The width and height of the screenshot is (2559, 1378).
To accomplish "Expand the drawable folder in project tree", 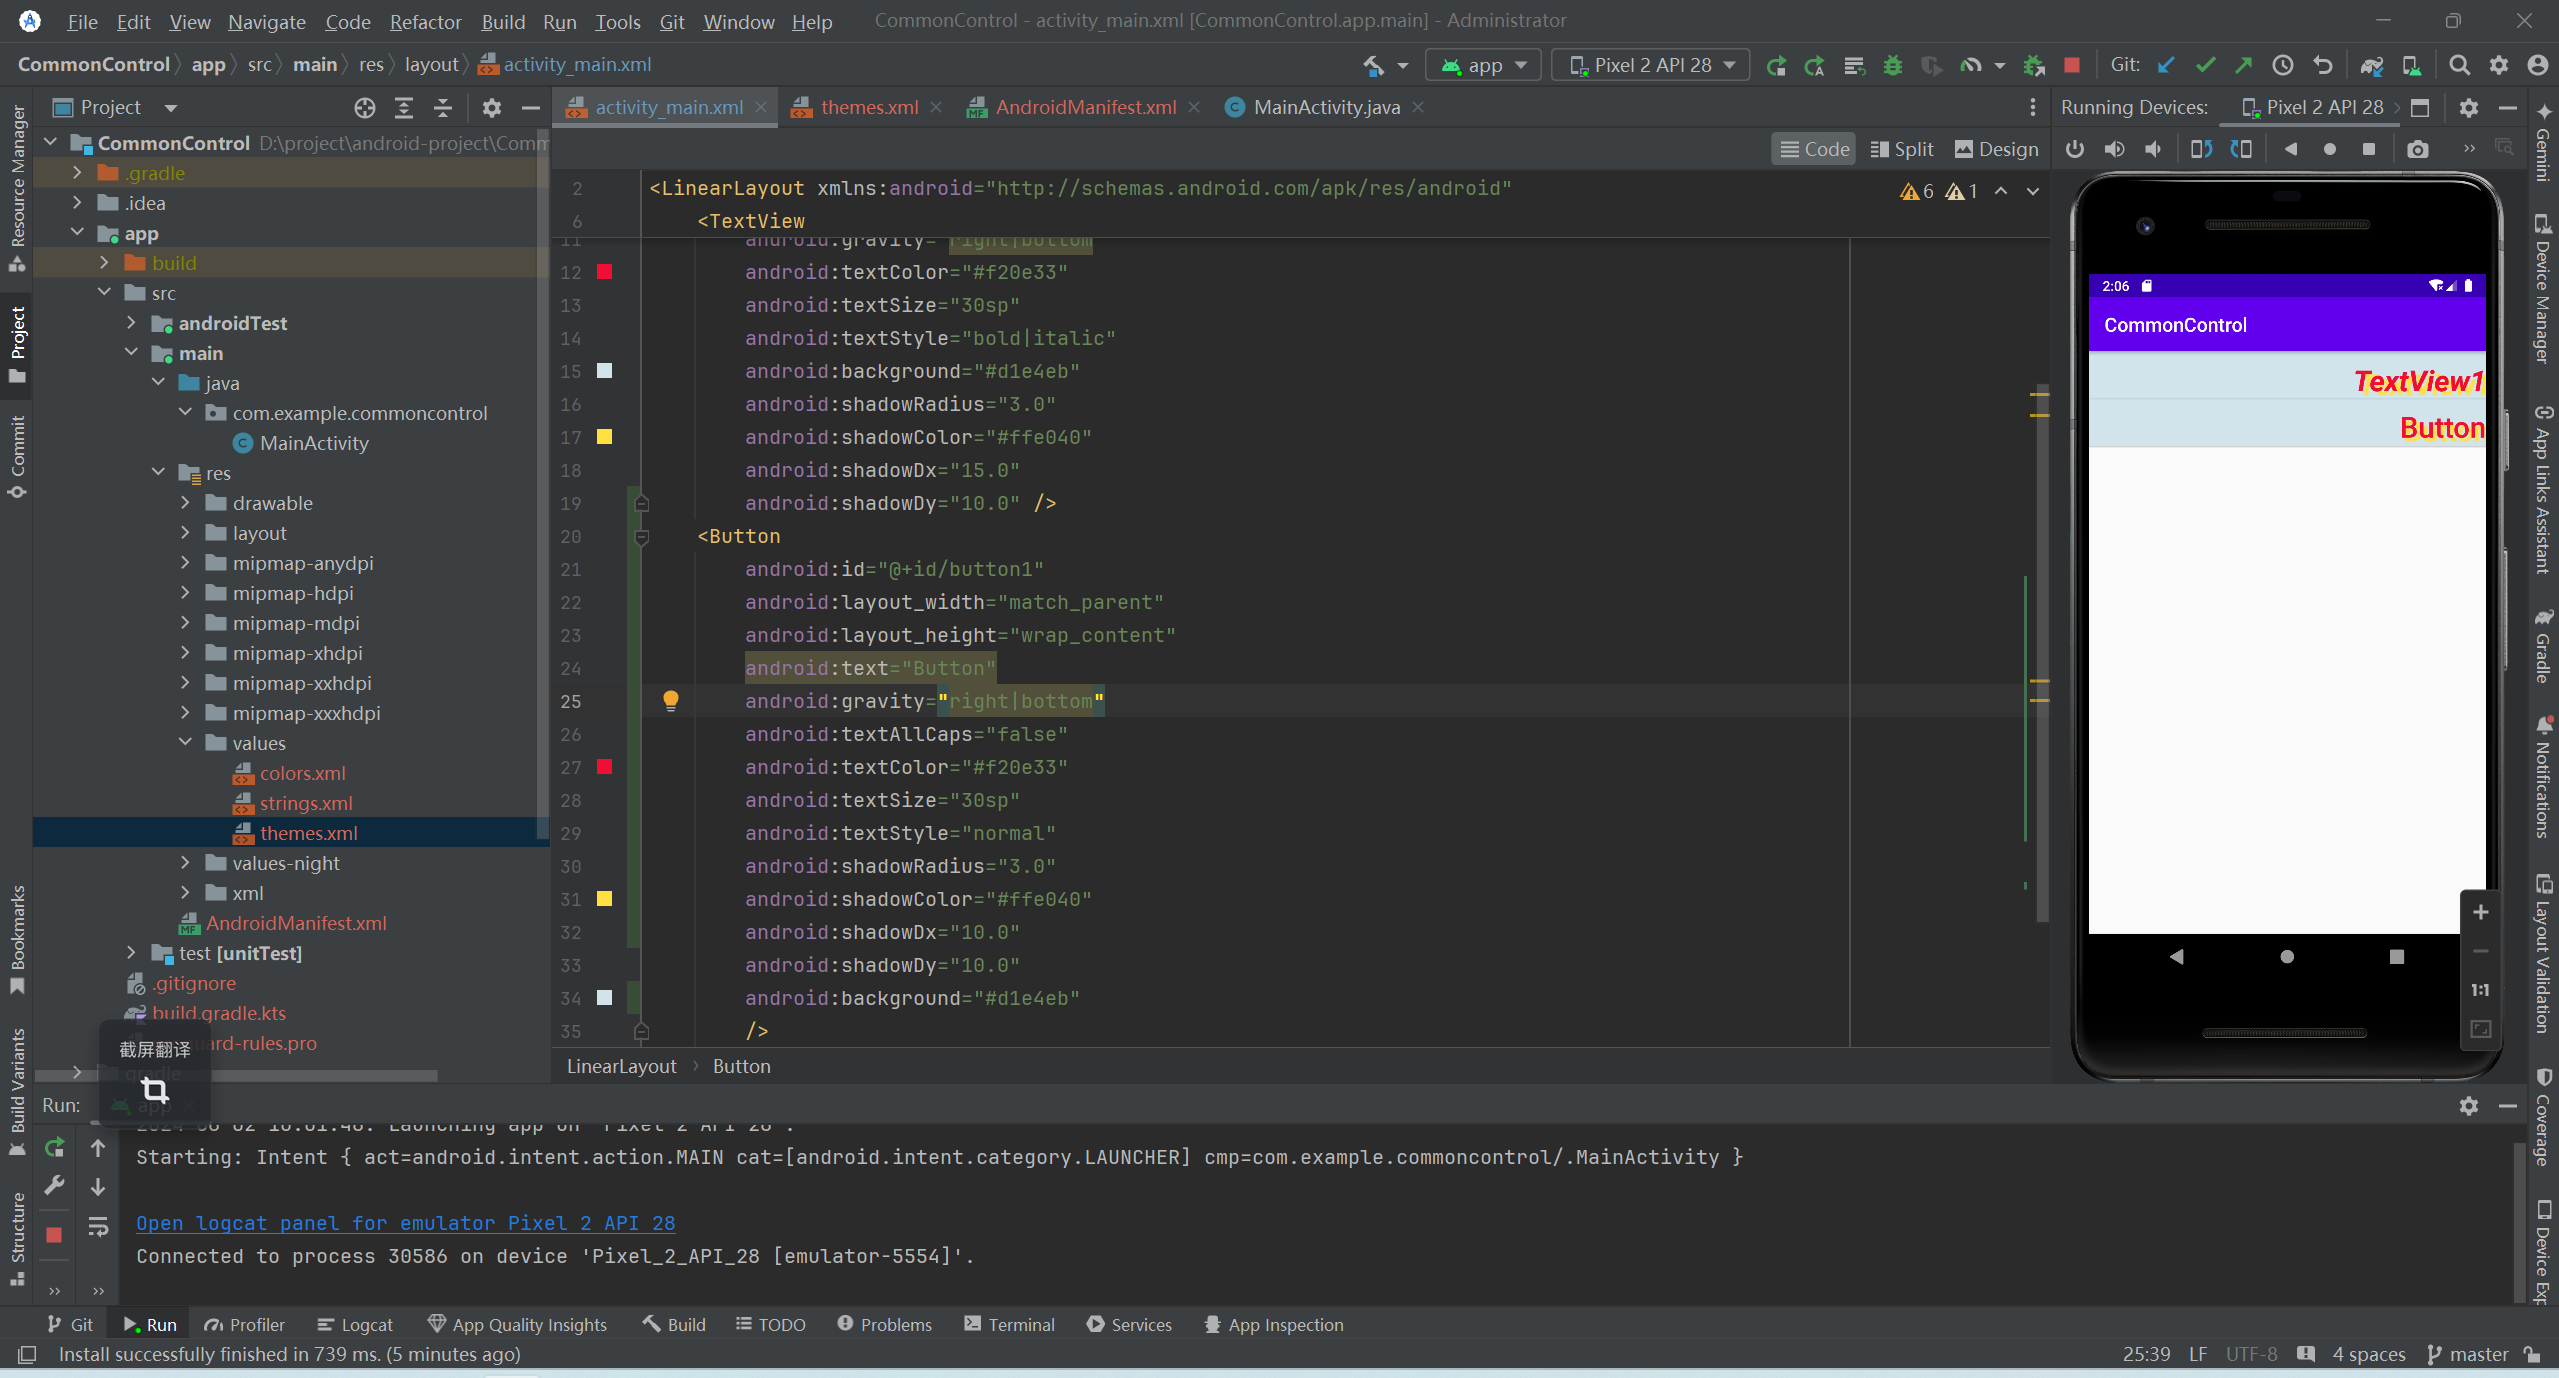I will 187,502.
